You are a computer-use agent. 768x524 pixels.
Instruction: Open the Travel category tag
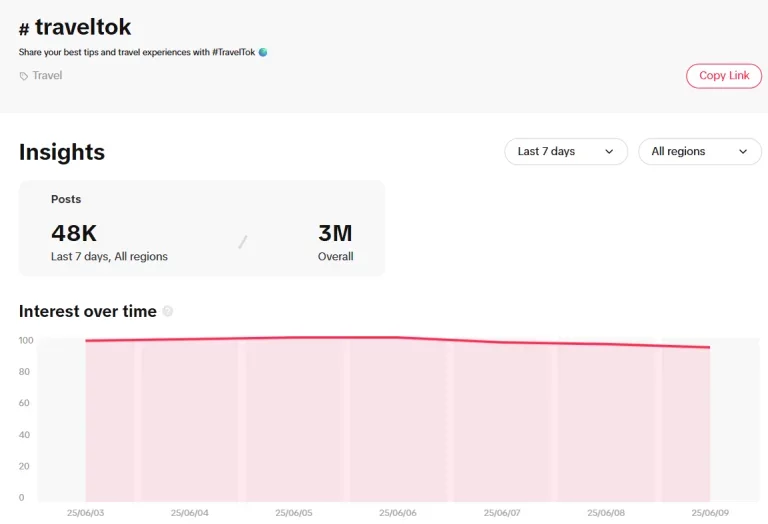coord(47,75)
